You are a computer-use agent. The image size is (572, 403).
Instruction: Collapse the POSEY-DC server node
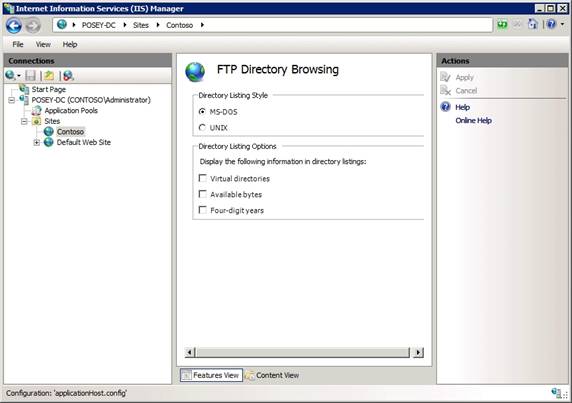pos(12,100)
